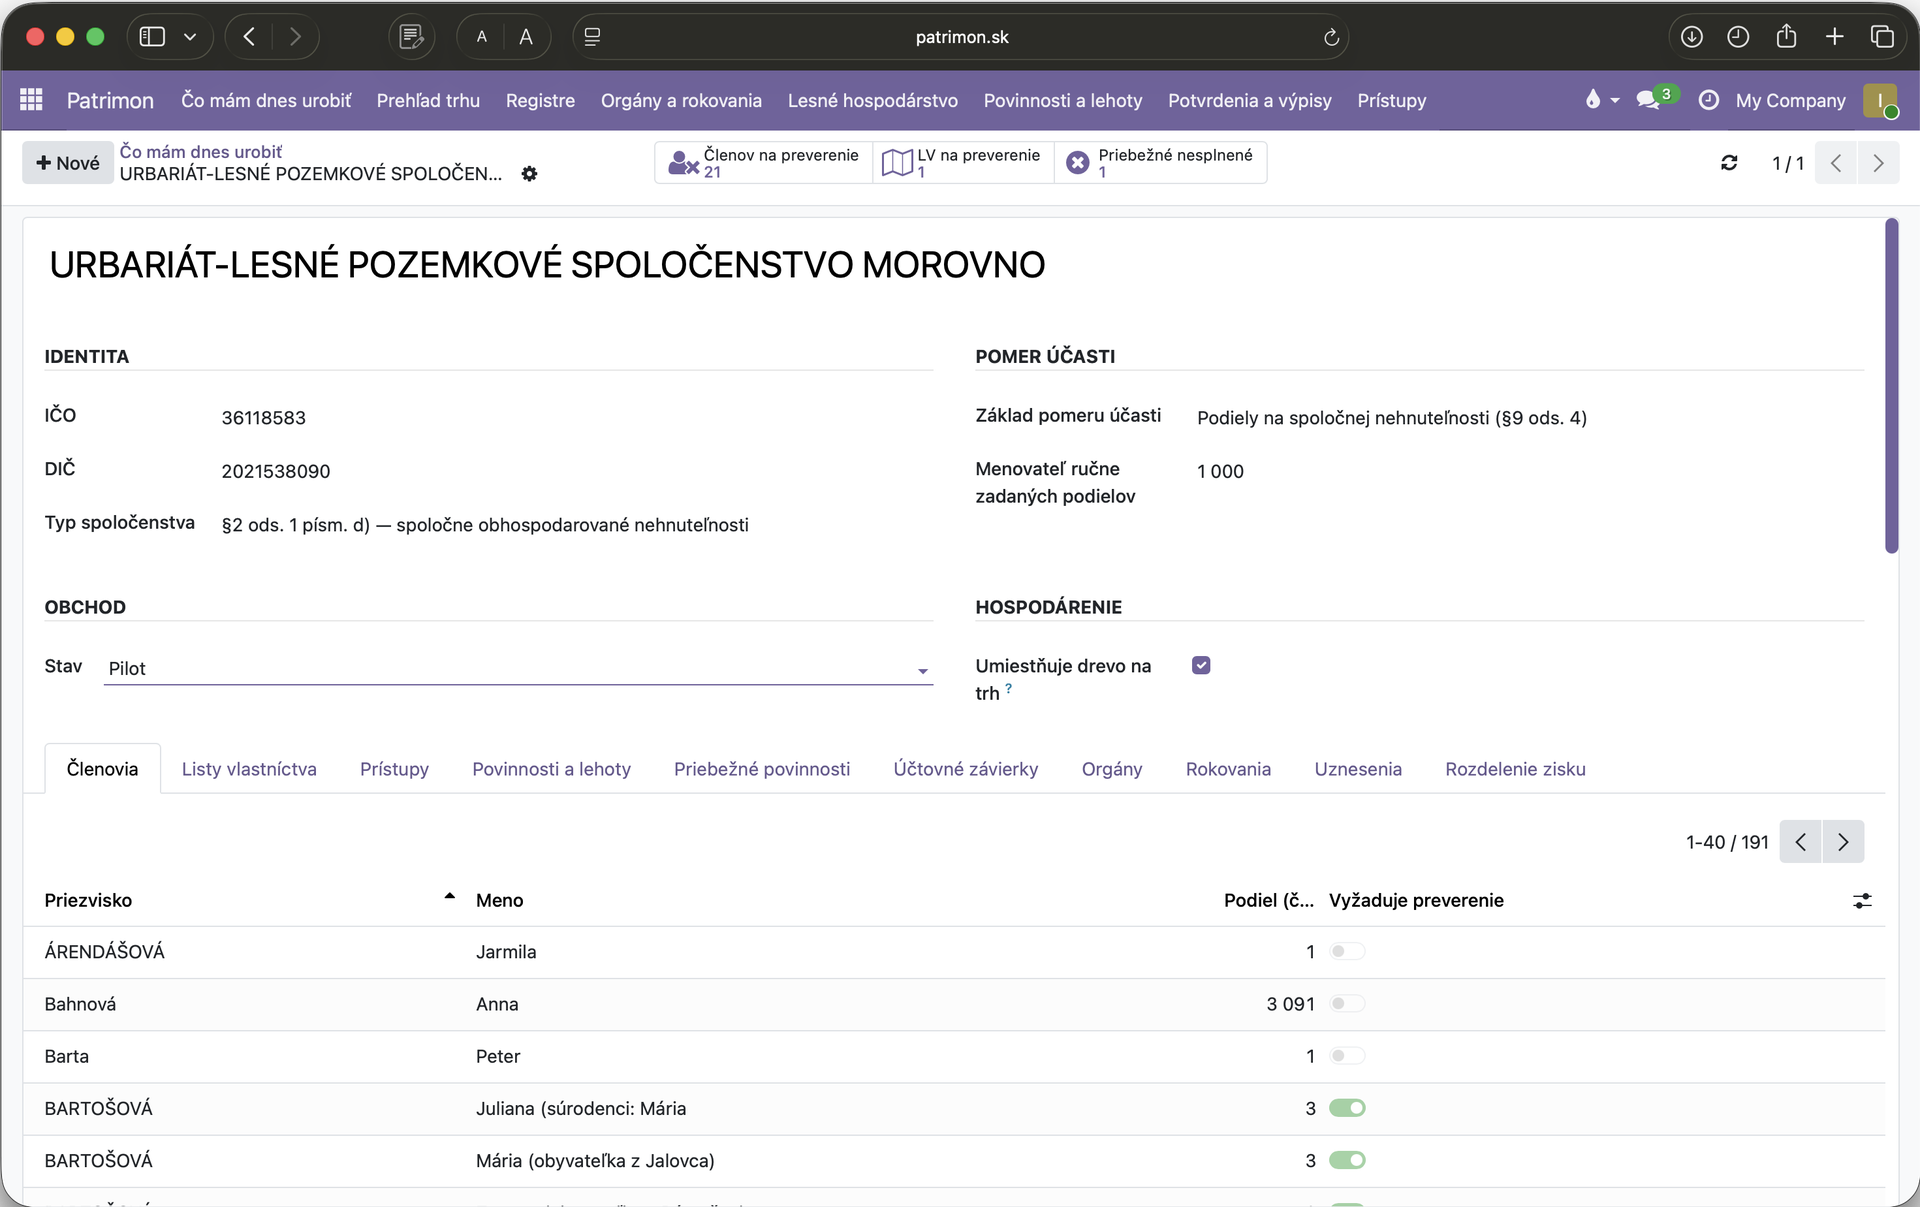Open Uznesenia tab

[1358, 769]
